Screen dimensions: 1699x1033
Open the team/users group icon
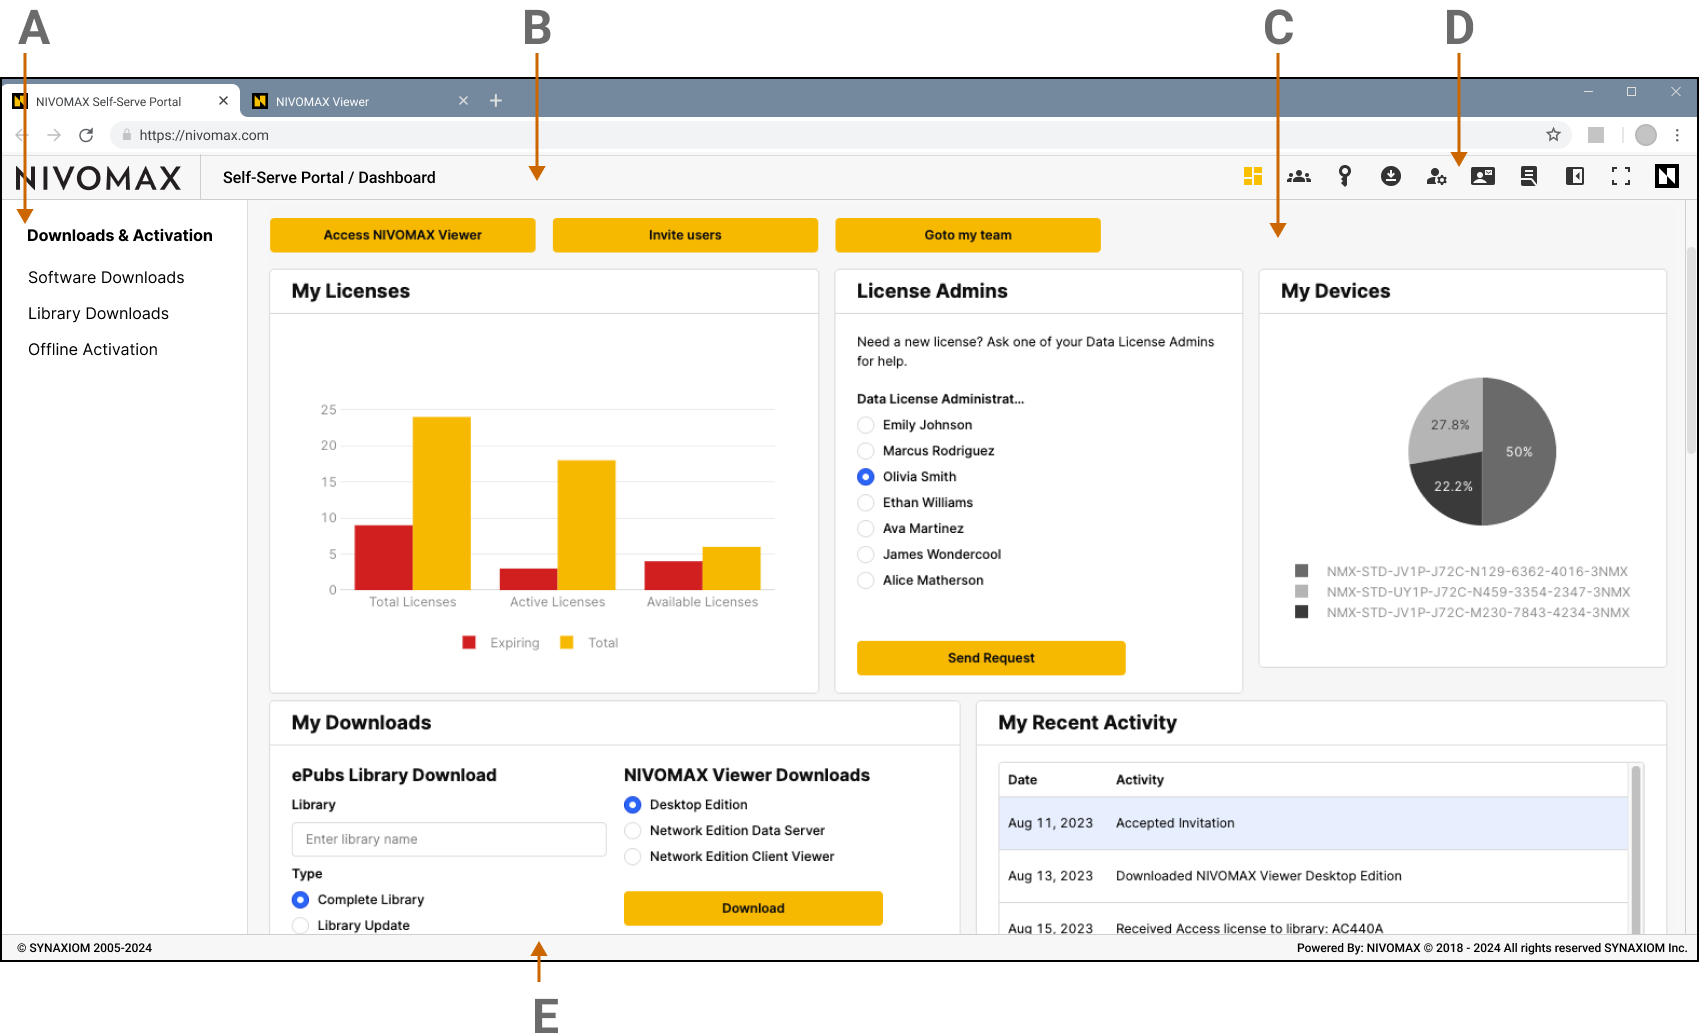(x=1299, y=176)
